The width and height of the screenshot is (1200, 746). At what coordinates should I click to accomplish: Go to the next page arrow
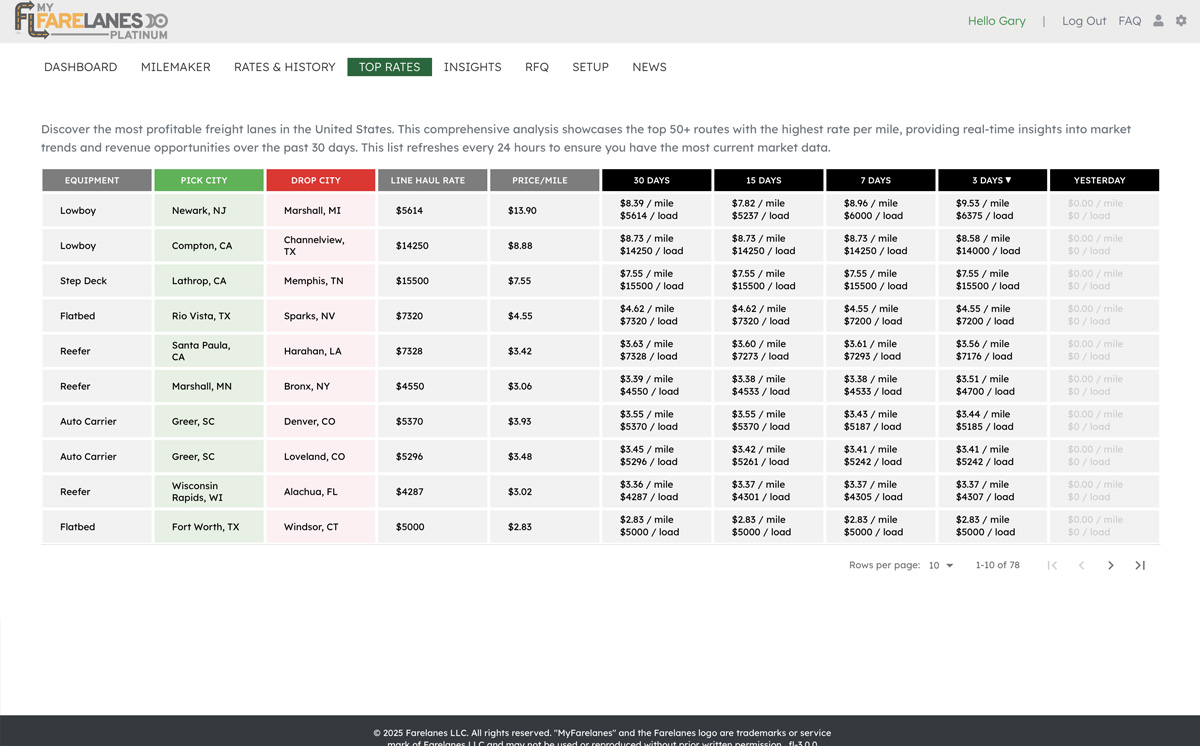coord(1110,566)
